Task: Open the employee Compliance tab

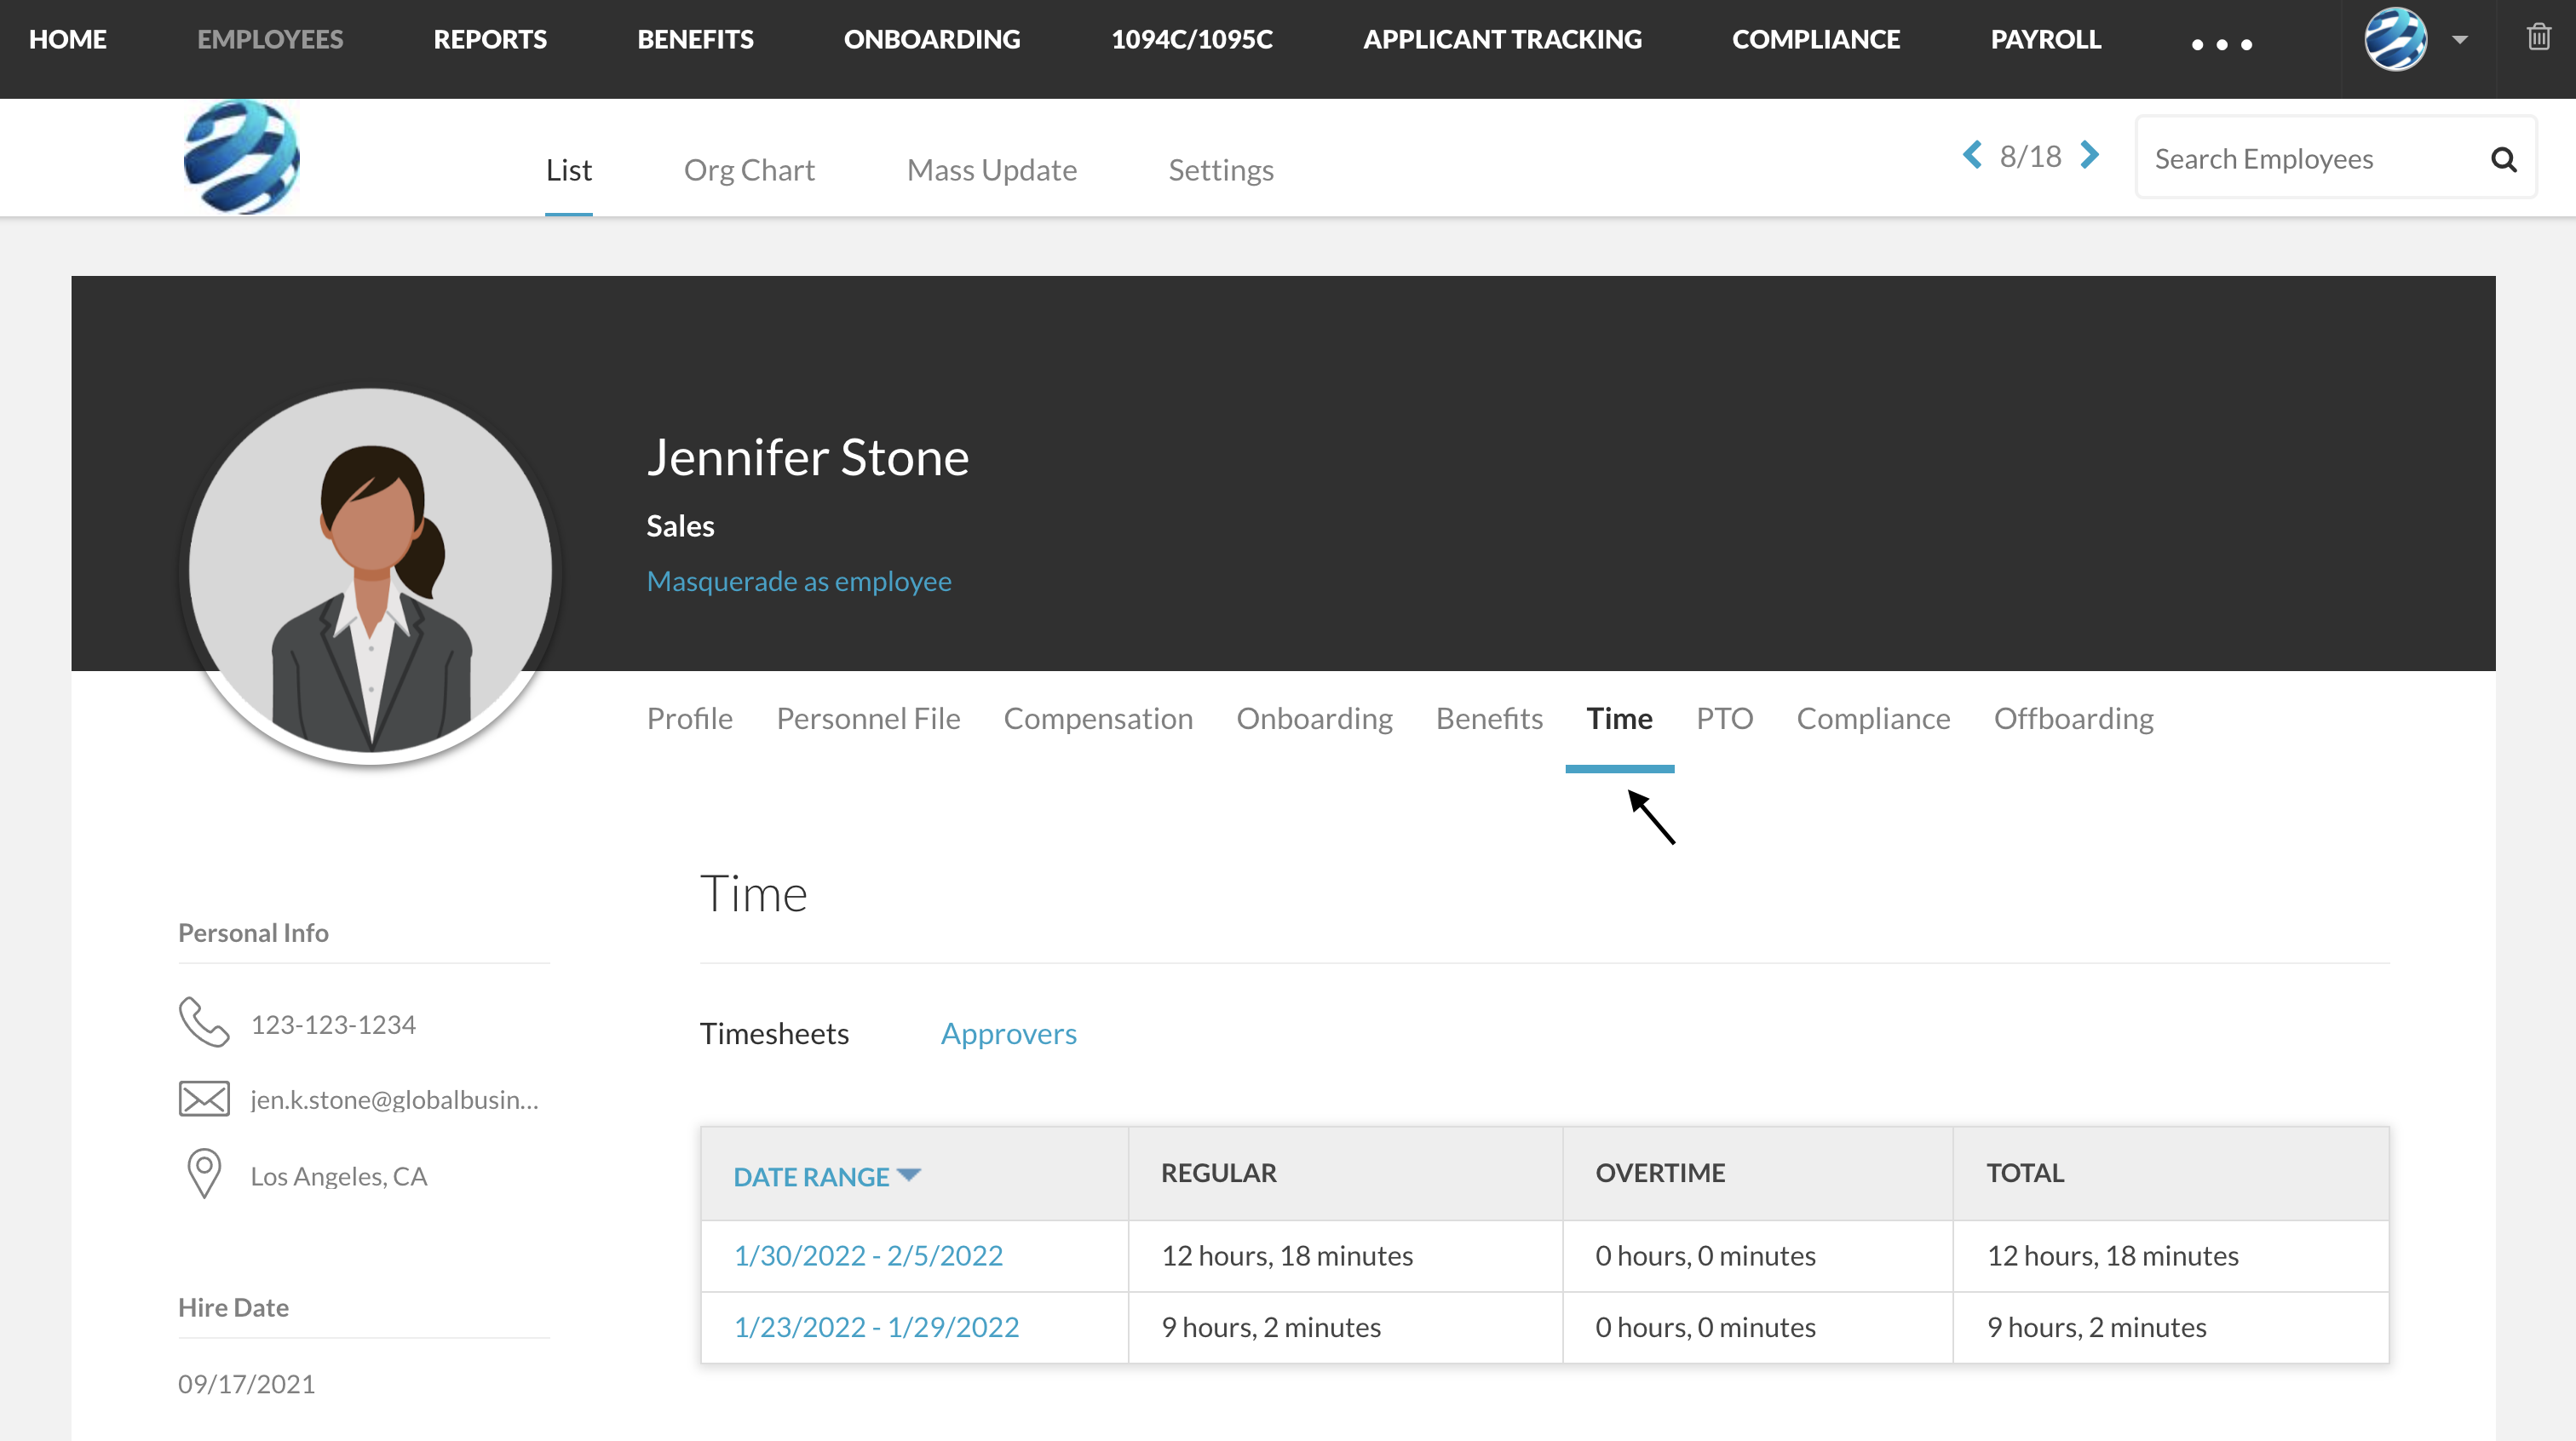Action: (x=1873, y=718)
